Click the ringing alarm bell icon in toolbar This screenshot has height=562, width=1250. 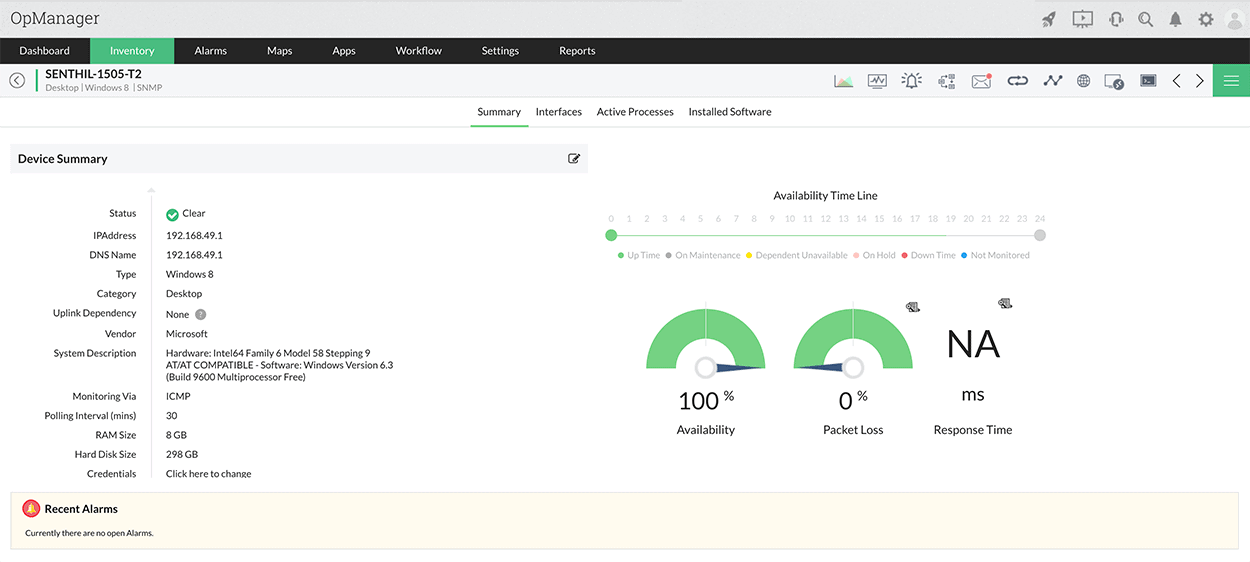pyautogui.click(x=911, y=81)
